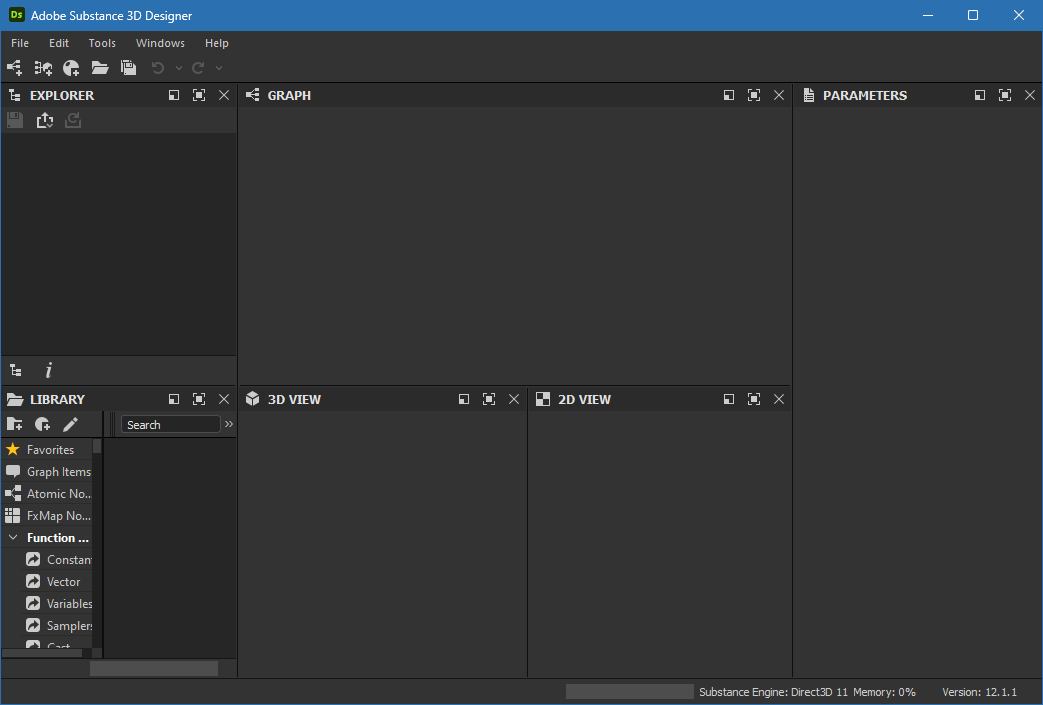Click Library add filter icon
Image resolution: width=1043 pixels, height=705 pixels.
tap(43, 424)
